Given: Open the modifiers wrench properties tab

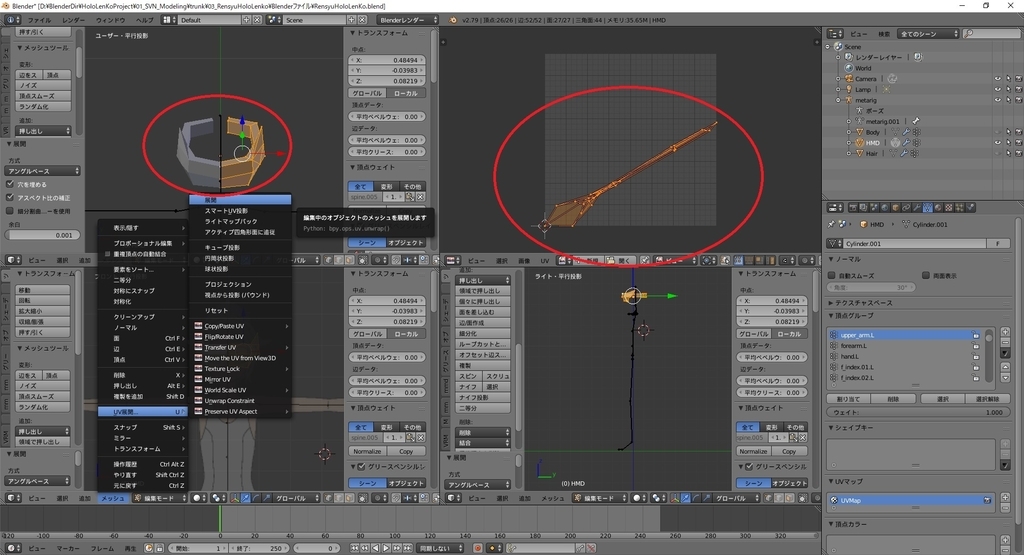Looking at the screenshot, I should 917,208.
